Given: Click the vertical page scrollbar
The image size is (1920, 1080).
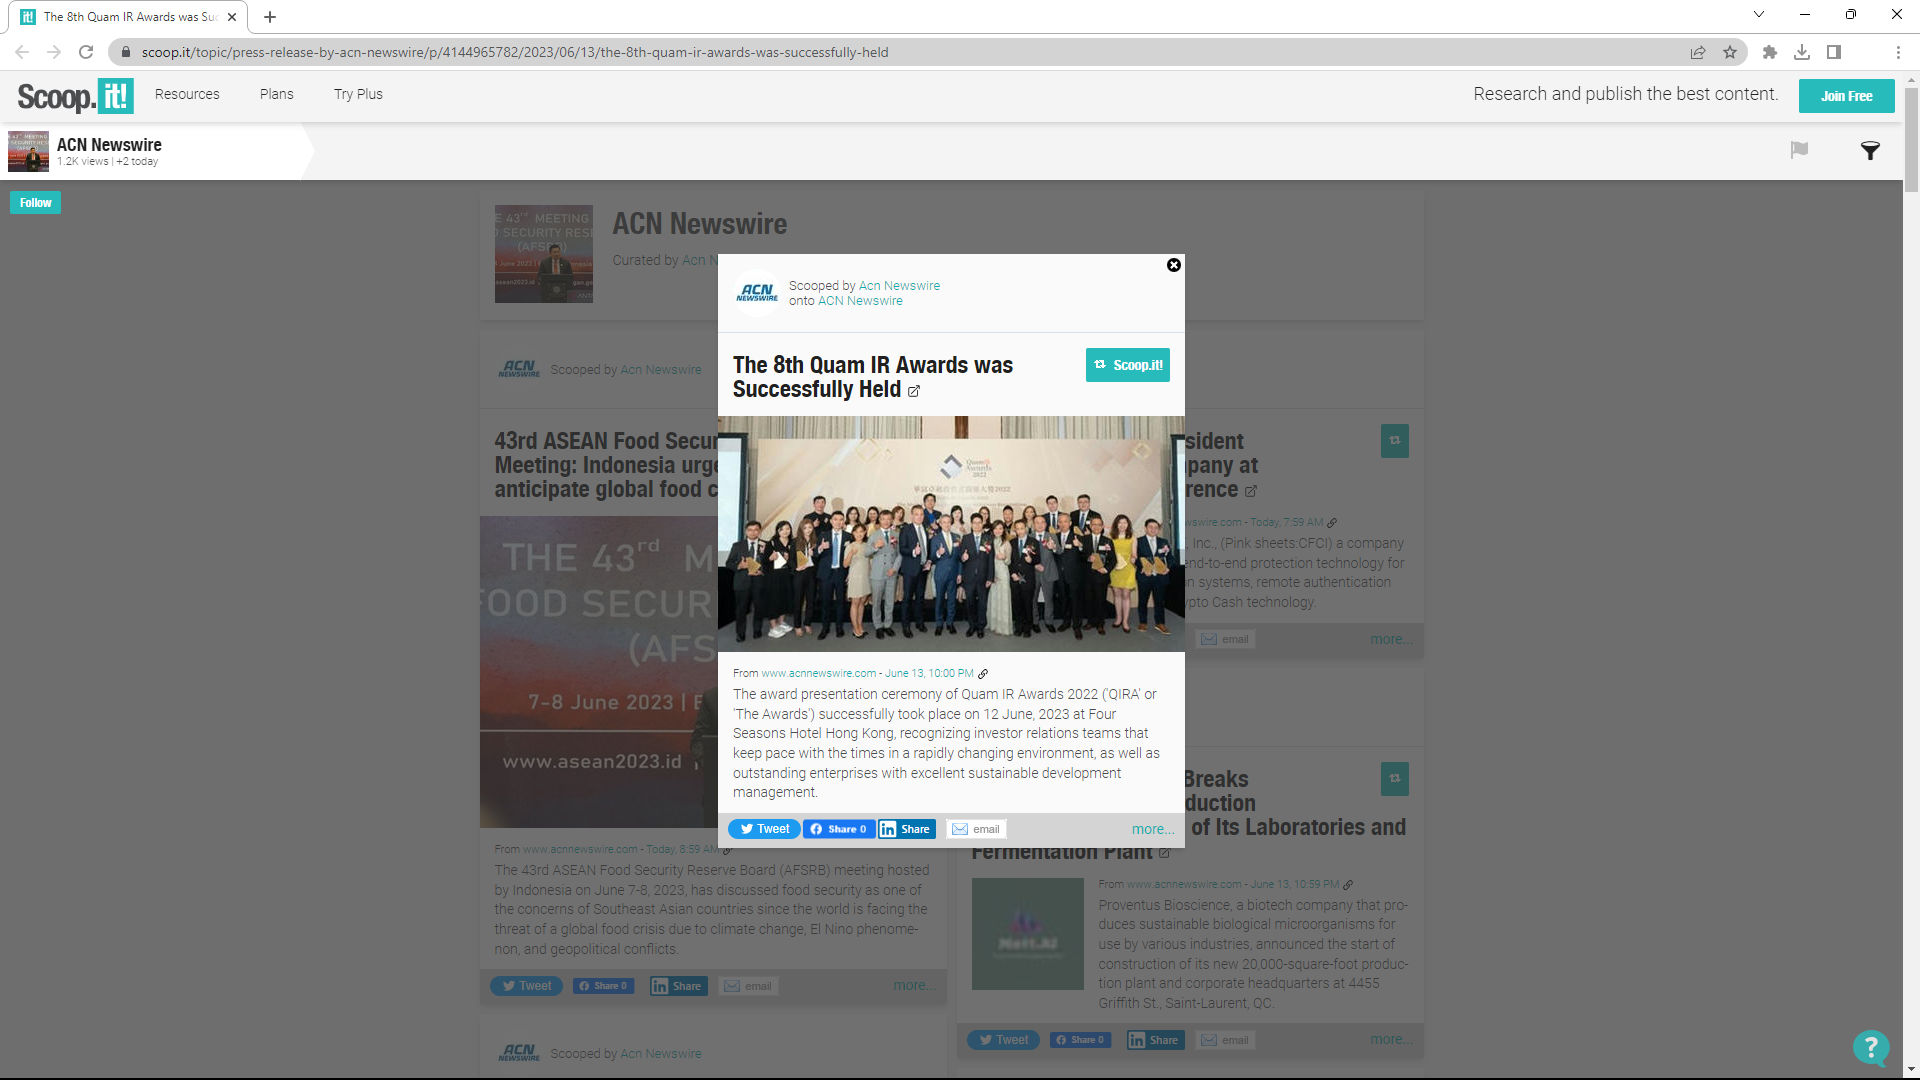Looking at the screenshot, I should (x=1911, y=140).
